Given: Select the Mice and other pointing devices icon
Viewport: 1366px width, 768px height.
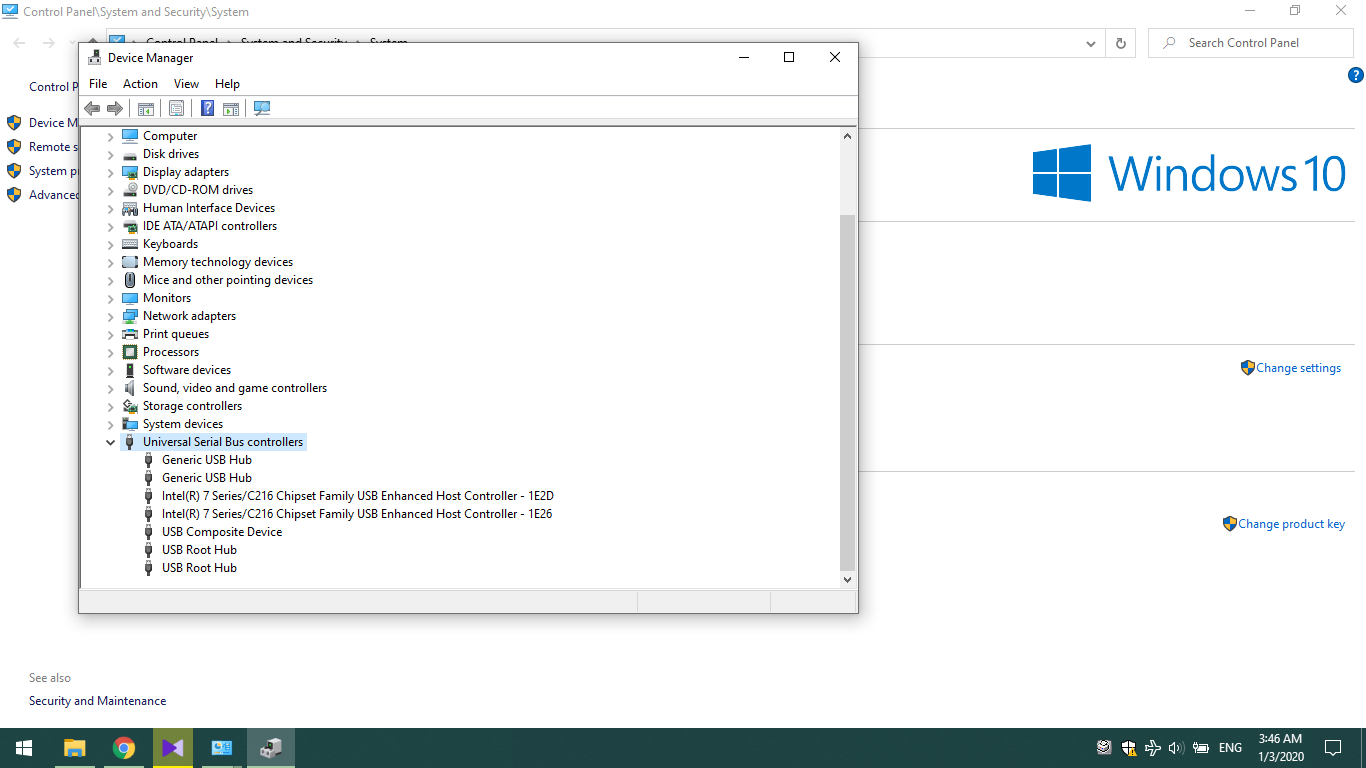Looking at the screenshot, I should pos(130,280).
